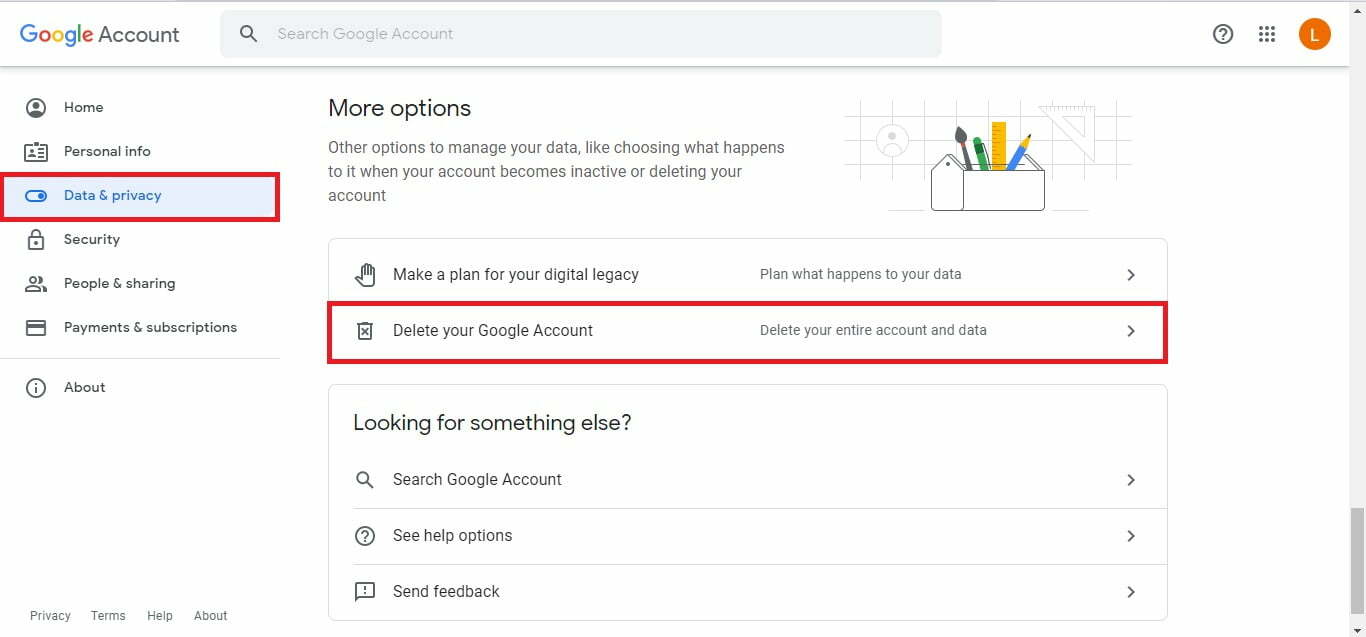Select the digital legacy hand icon
Viewport: 1366px width, 637px height.
click(x=365, y=273)
